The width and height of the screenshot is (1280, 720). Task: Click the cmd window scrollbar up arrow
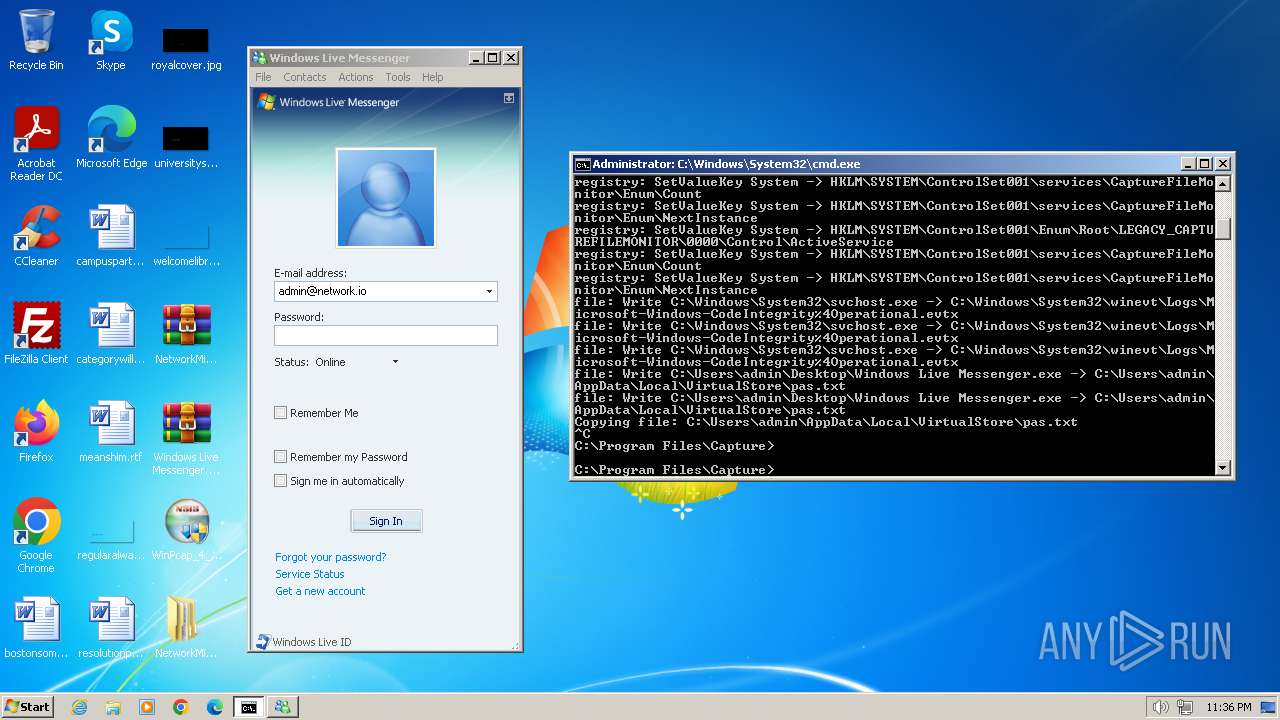click(x=1223, y=184)
